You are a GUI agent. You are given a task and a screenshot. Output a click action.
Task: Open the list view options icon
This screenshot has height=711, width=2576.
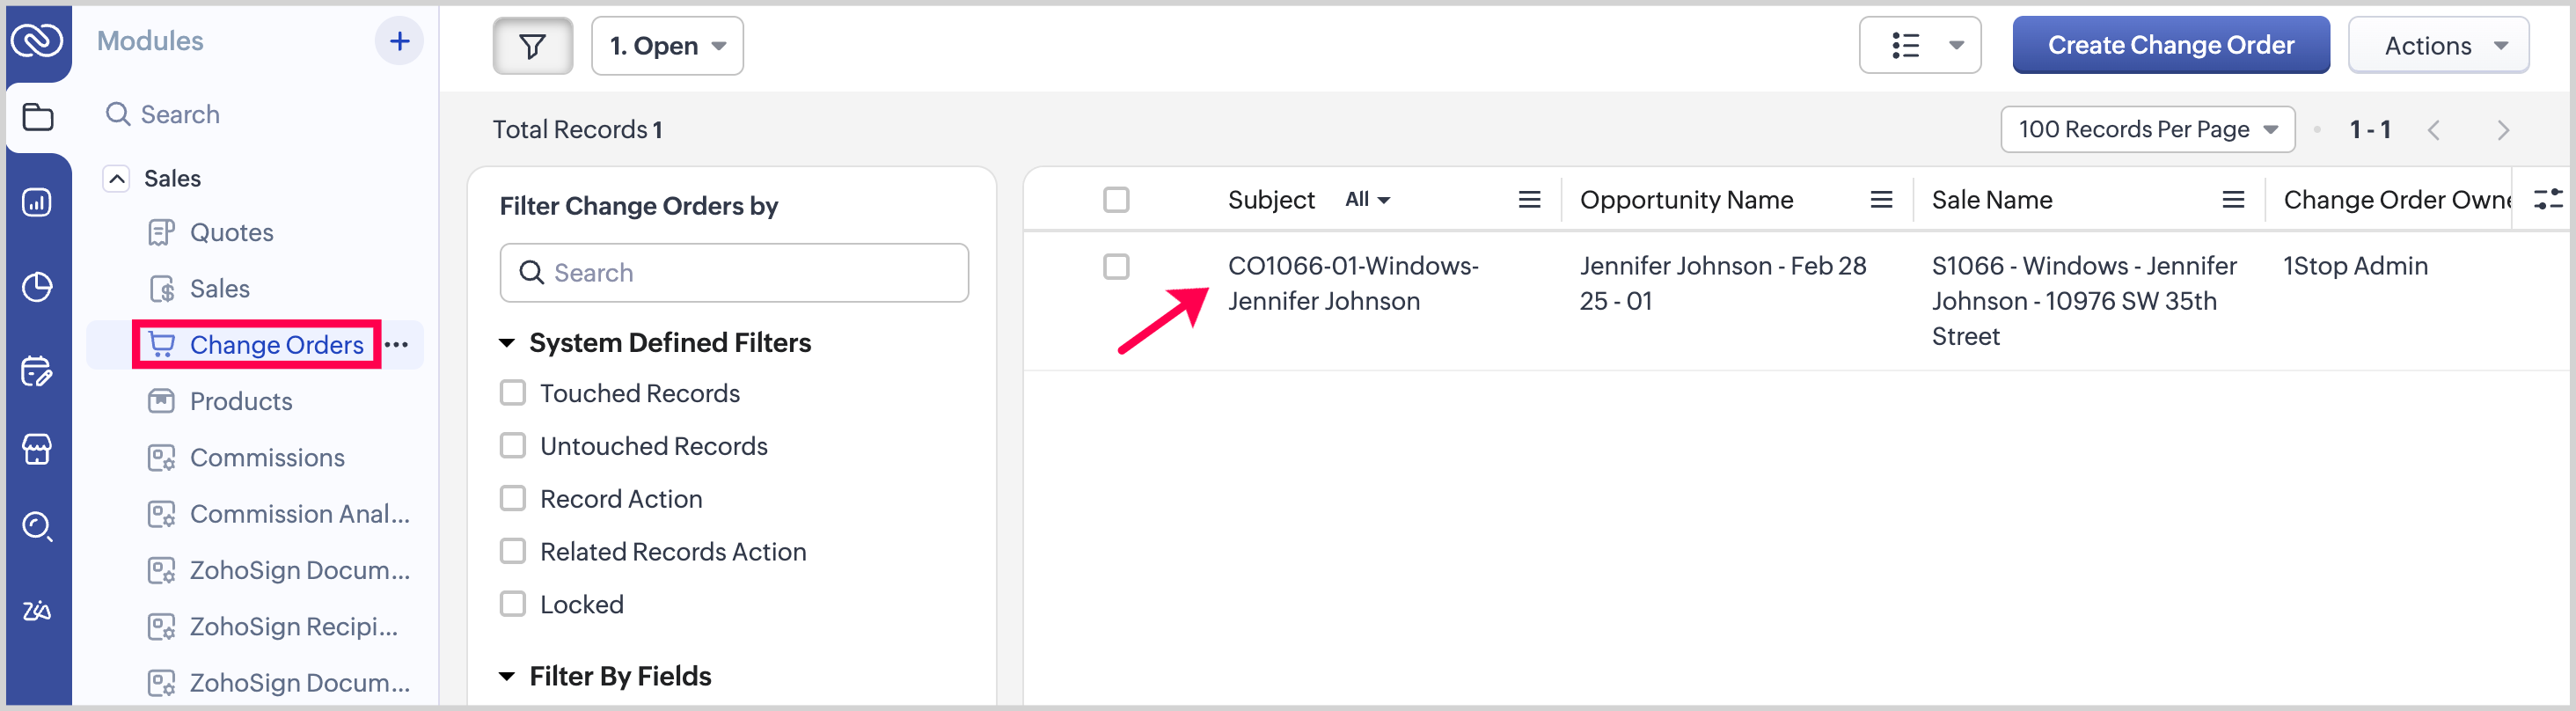click(x=1919, y=46)
